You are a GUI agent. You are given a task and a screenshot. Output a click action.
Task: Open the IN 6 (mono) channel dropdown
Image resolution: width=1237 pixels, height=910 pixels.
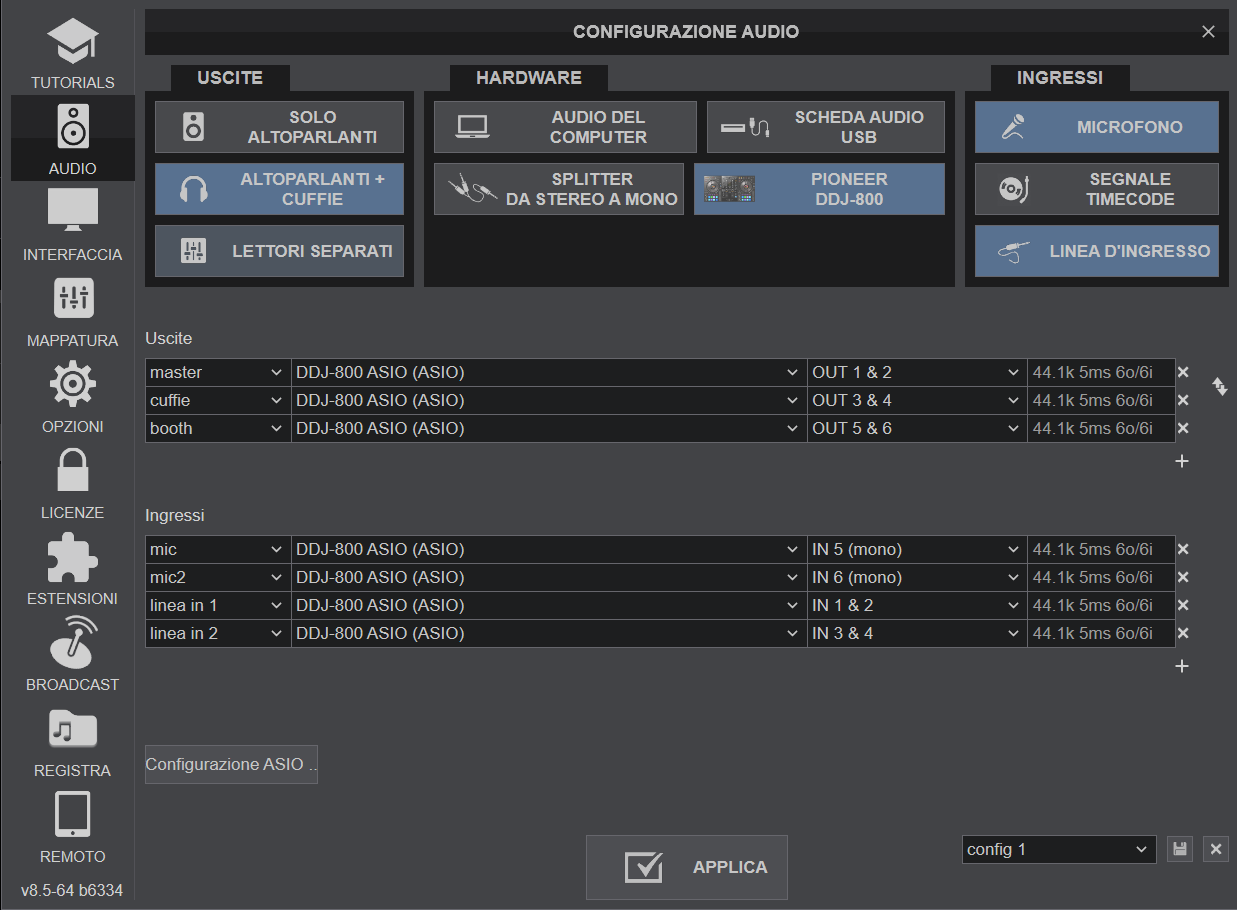917,577
